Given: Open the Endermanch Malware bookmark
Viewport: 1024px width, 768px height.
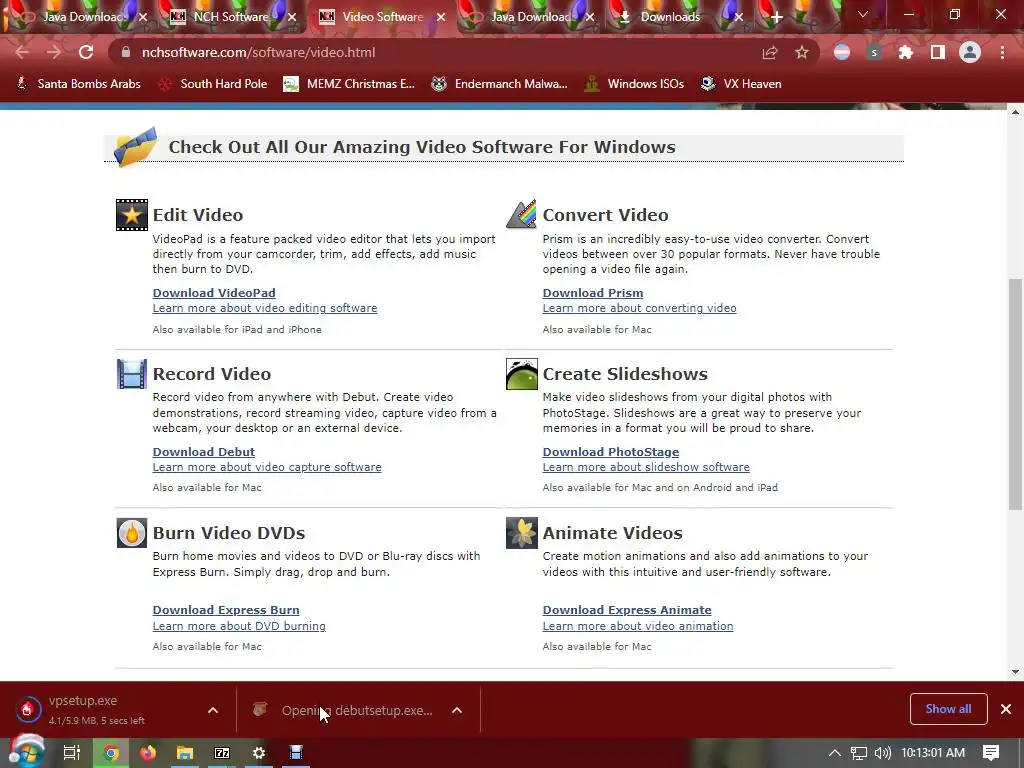Looking at the screenshot, I should pos(500,84).
